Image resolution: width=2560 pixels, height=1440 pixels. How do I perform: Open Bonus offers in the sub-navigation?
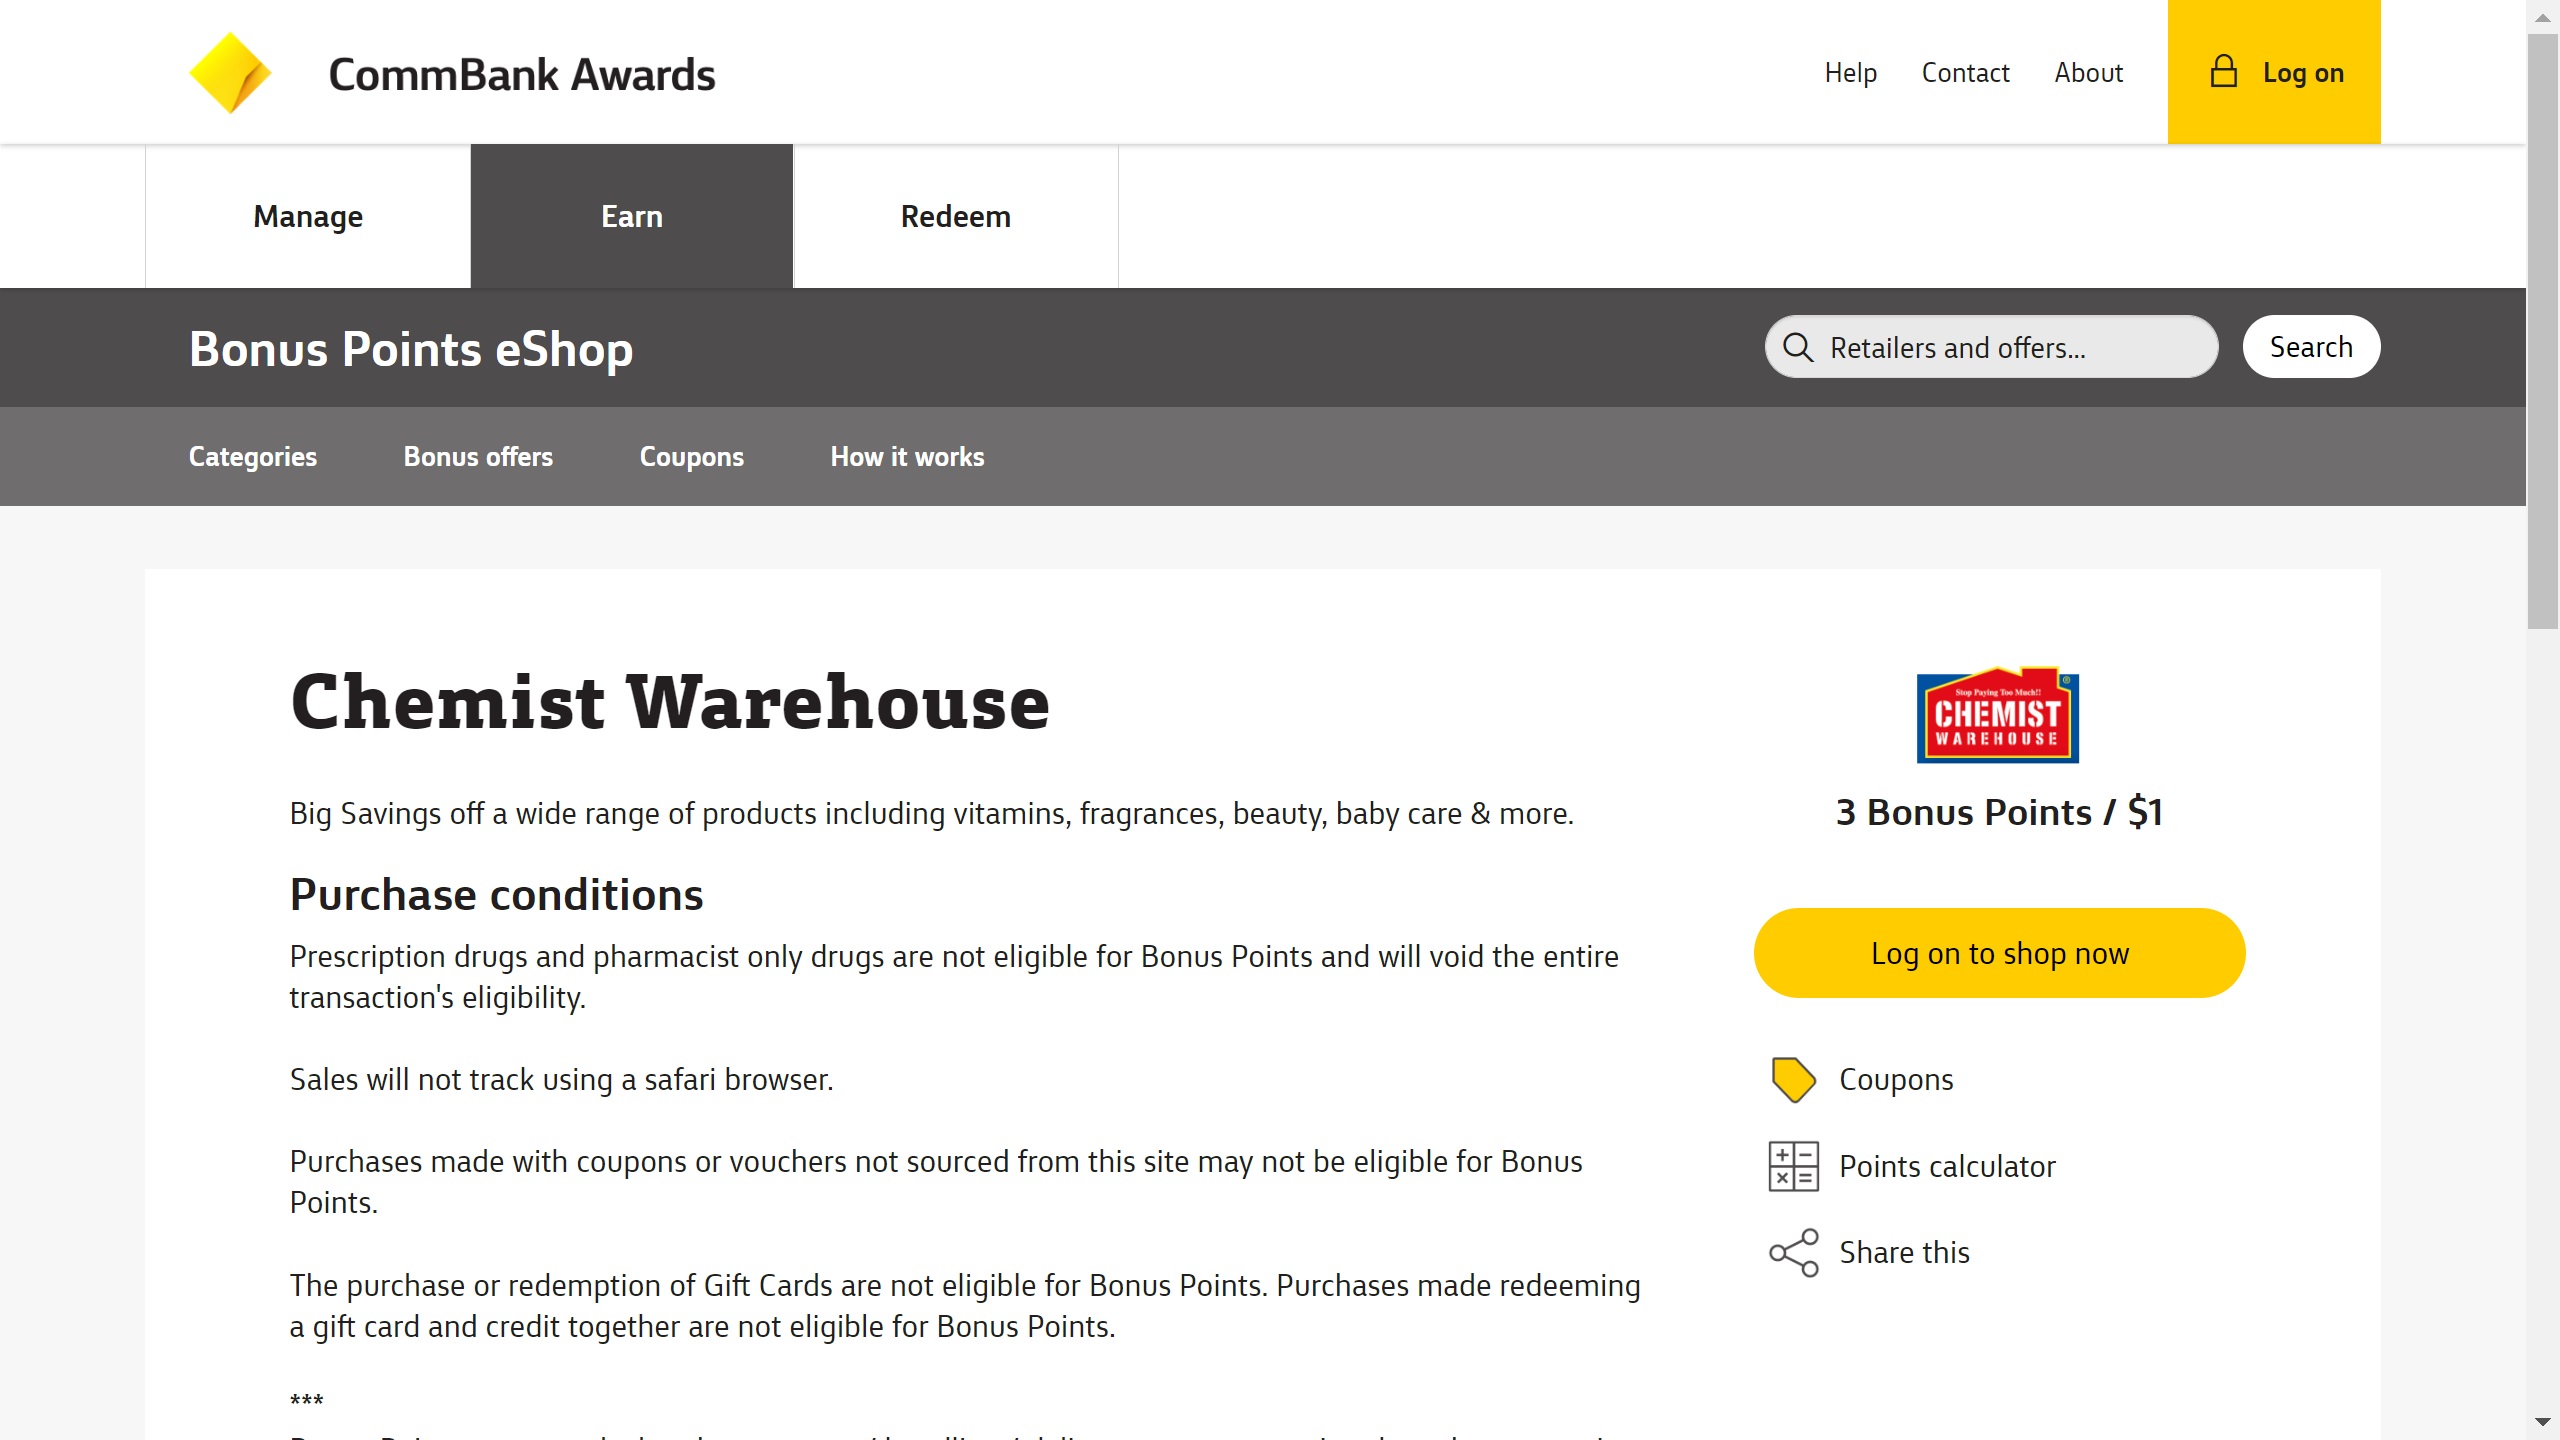coord(478,456)
